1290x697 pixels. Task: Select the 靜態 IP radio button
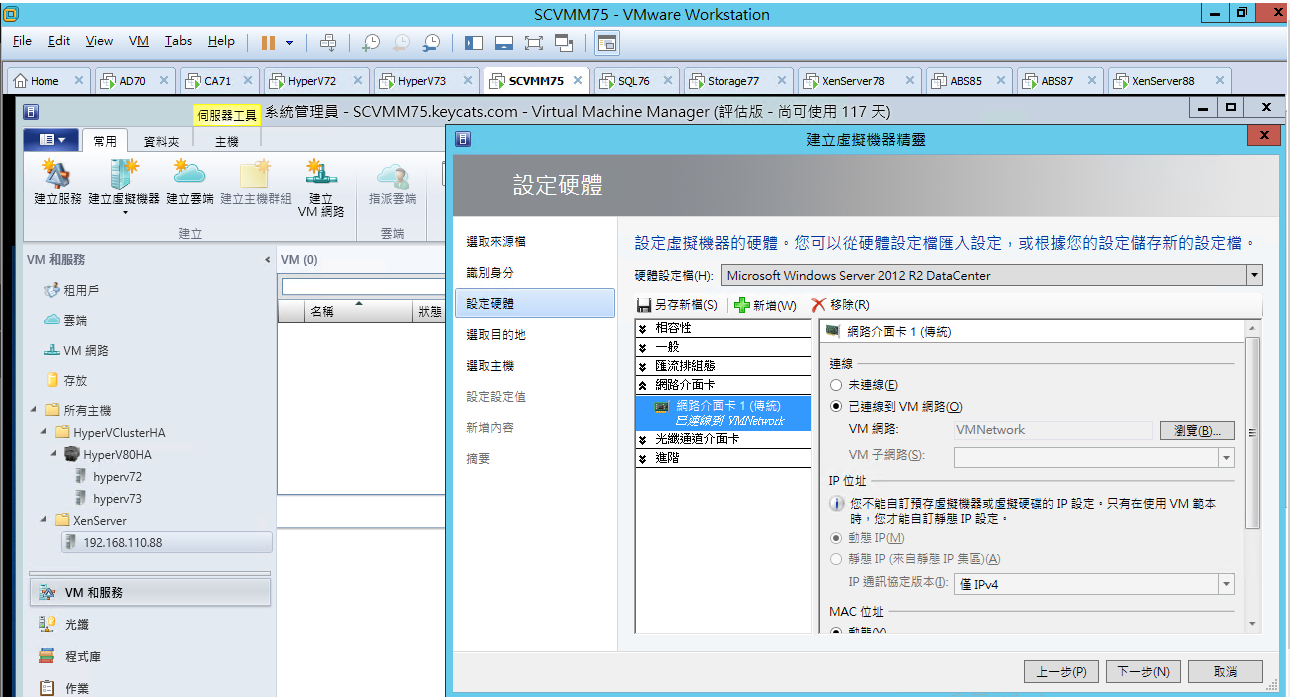[x=836, y=559]
